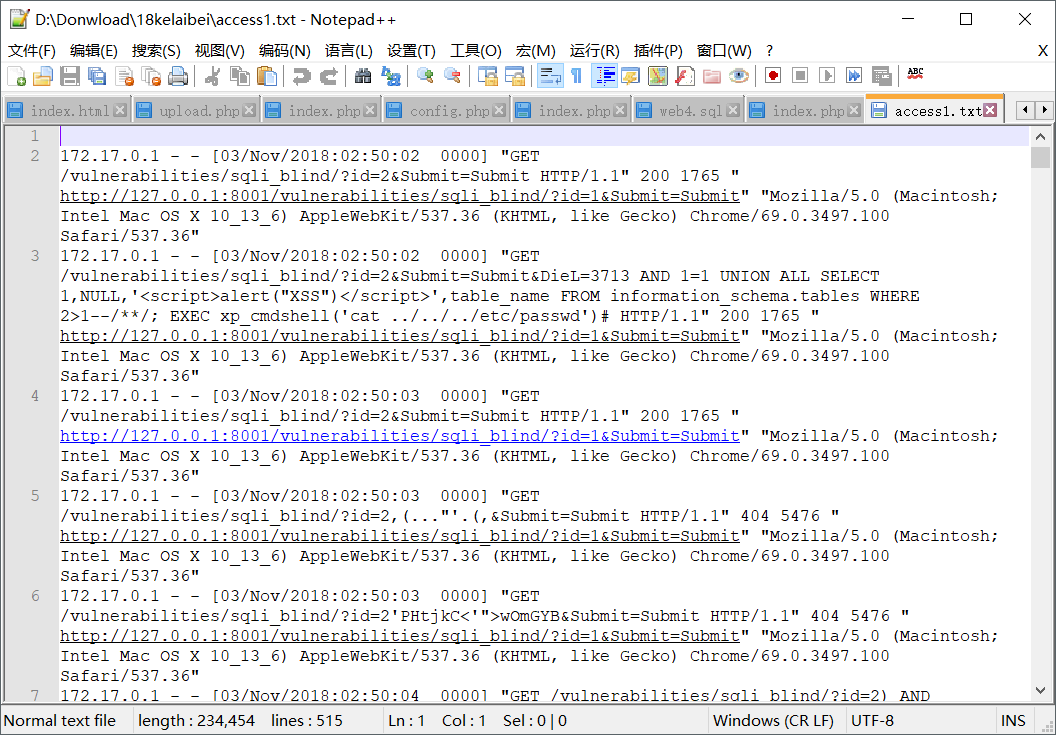Toggle file monitoring eye icon

click(x=739, y=76)
